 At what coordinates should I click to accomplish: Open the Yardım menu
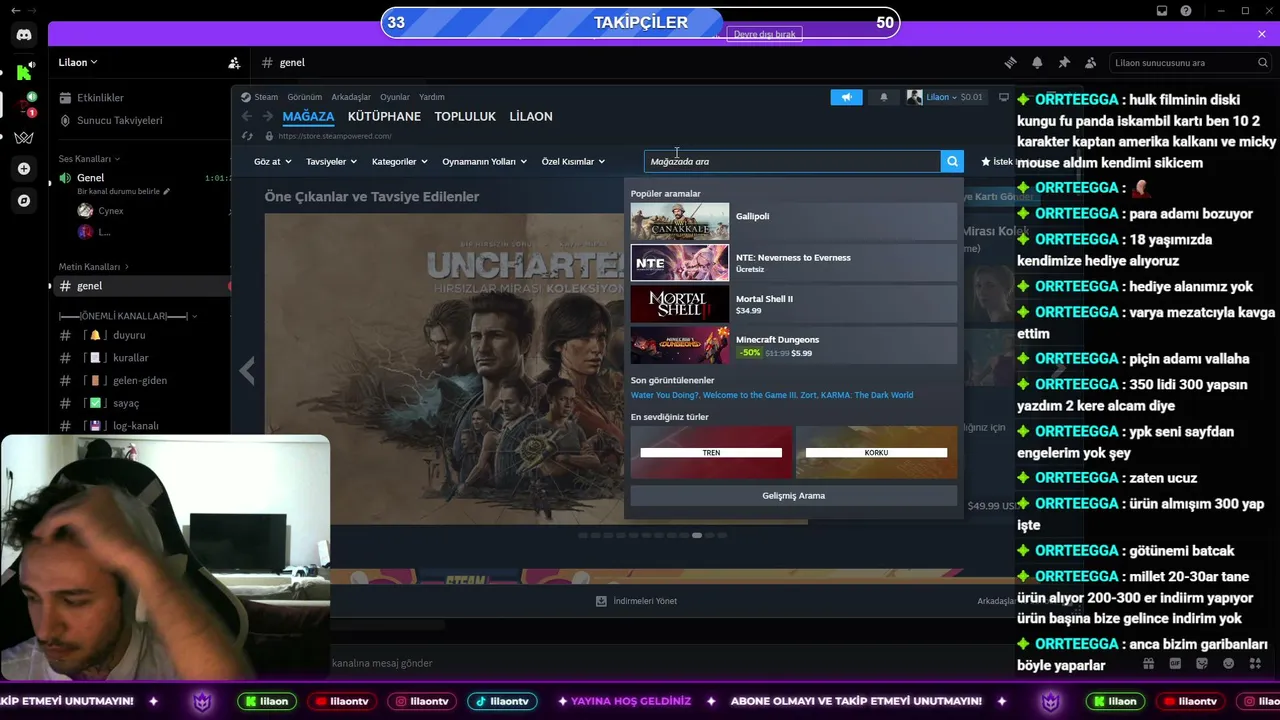[432, 97]
